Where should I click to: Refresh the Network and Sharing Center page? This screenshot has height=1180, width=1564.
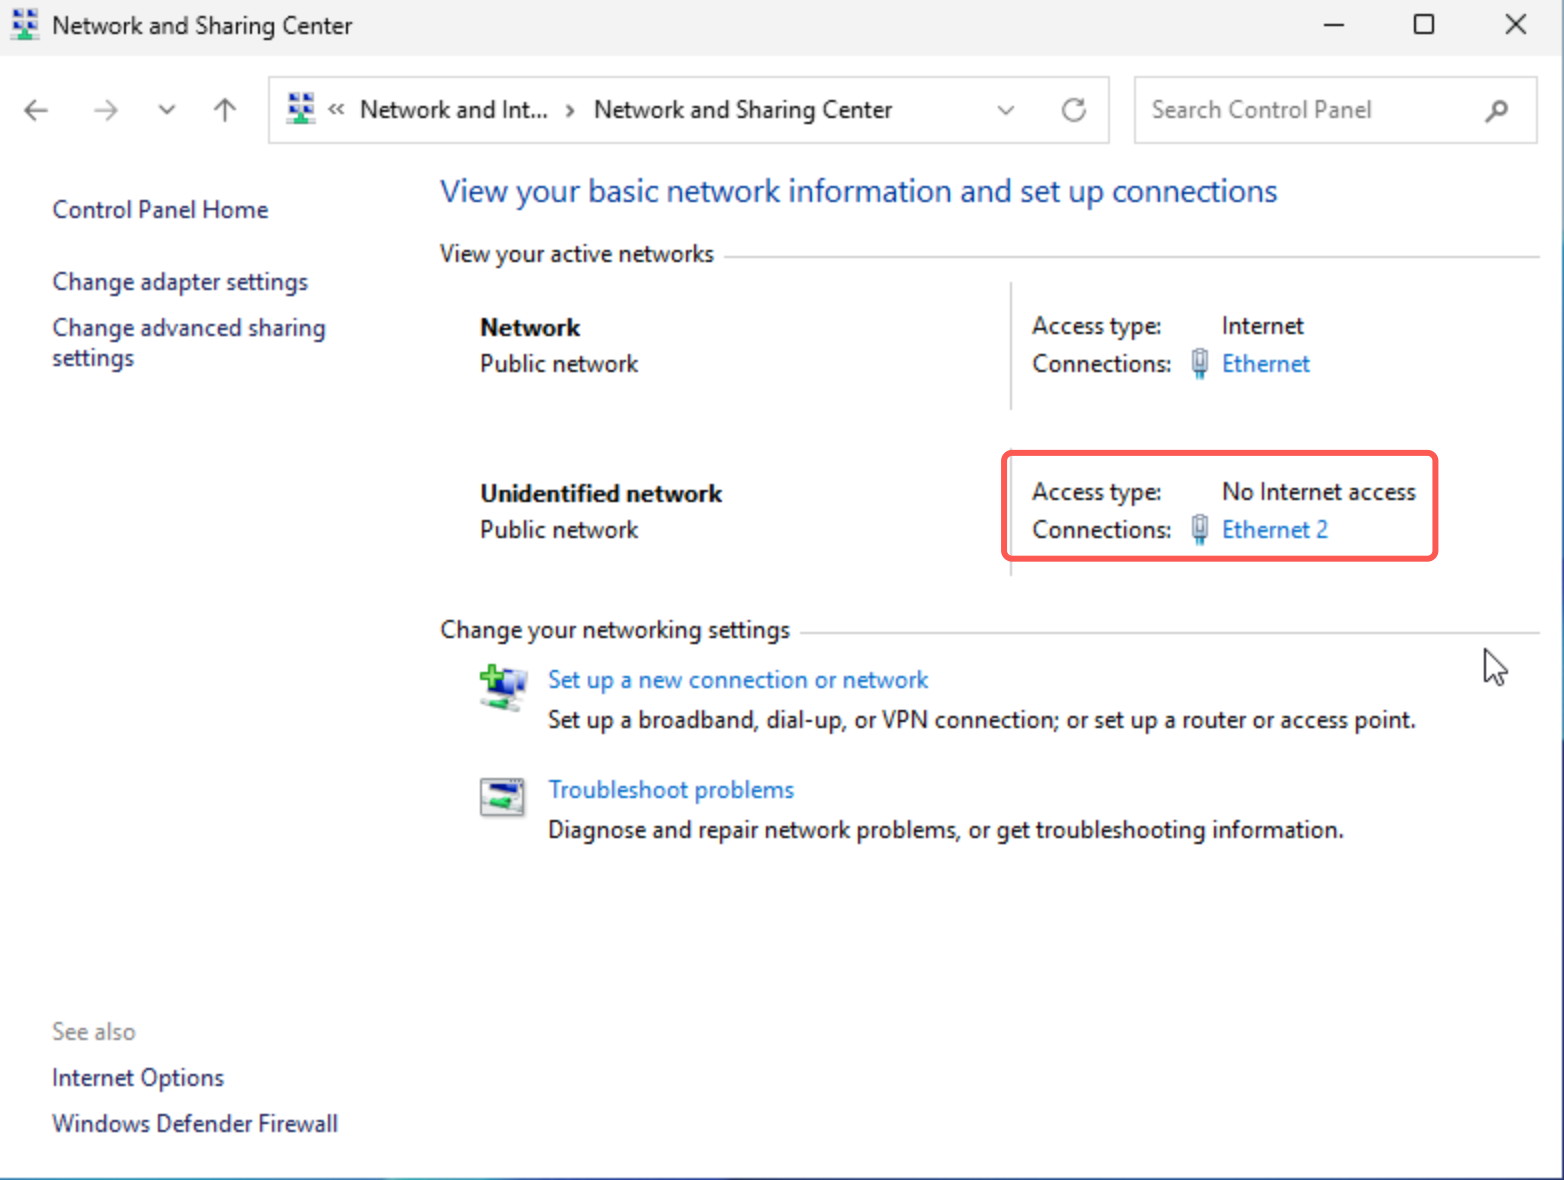pos(1073,110)
